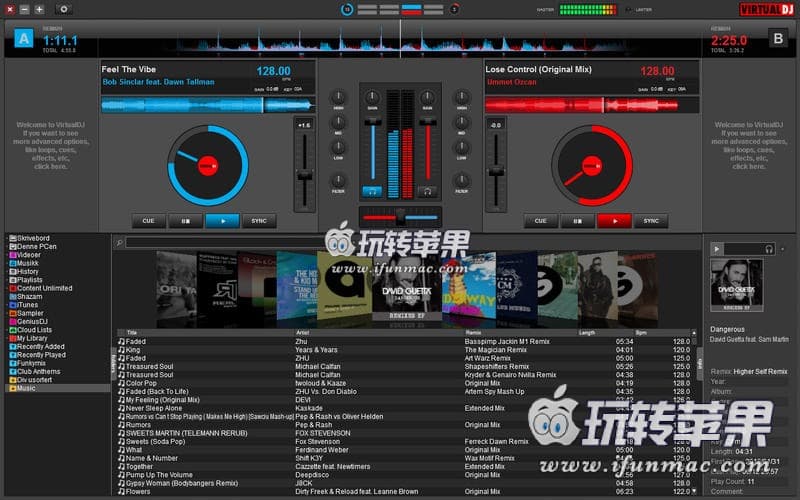Open Playlists in sidebar
Image resolution: width=800 pixels, height=500 pixels.
click(x=30, y=280)
